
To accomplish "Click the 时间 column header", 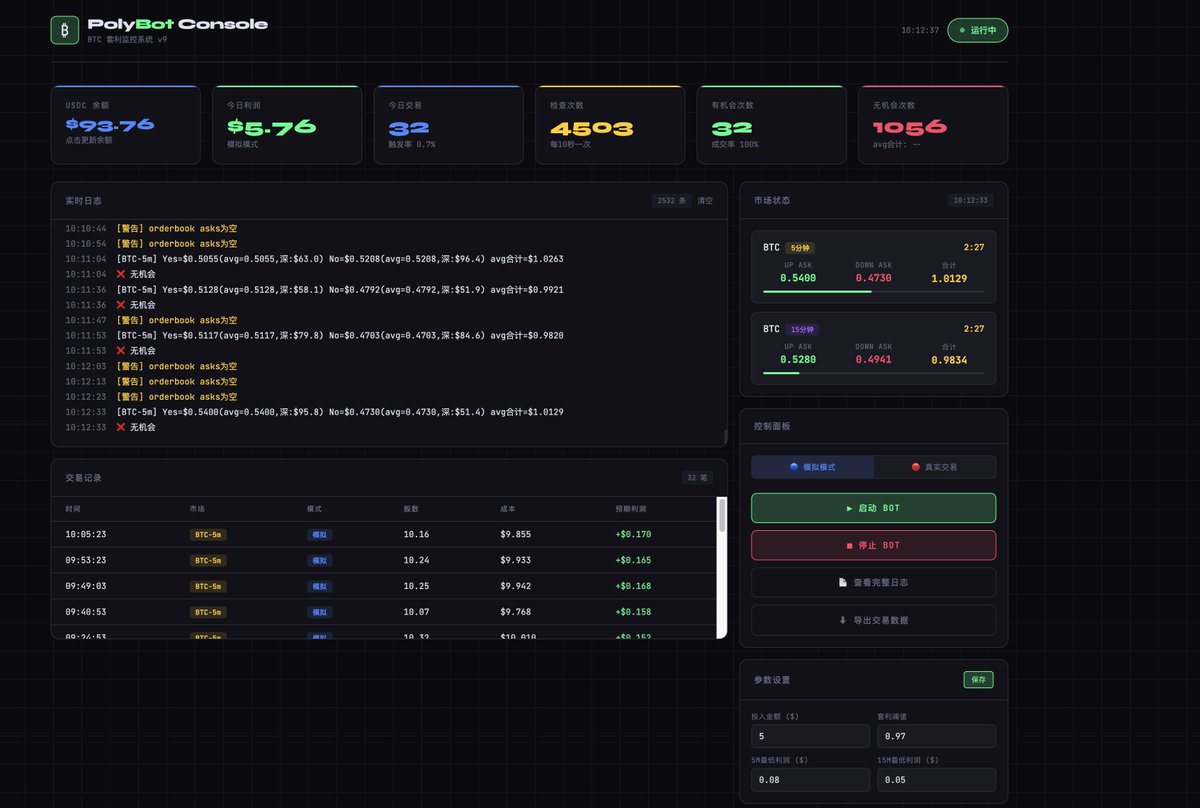I will 73,509.
